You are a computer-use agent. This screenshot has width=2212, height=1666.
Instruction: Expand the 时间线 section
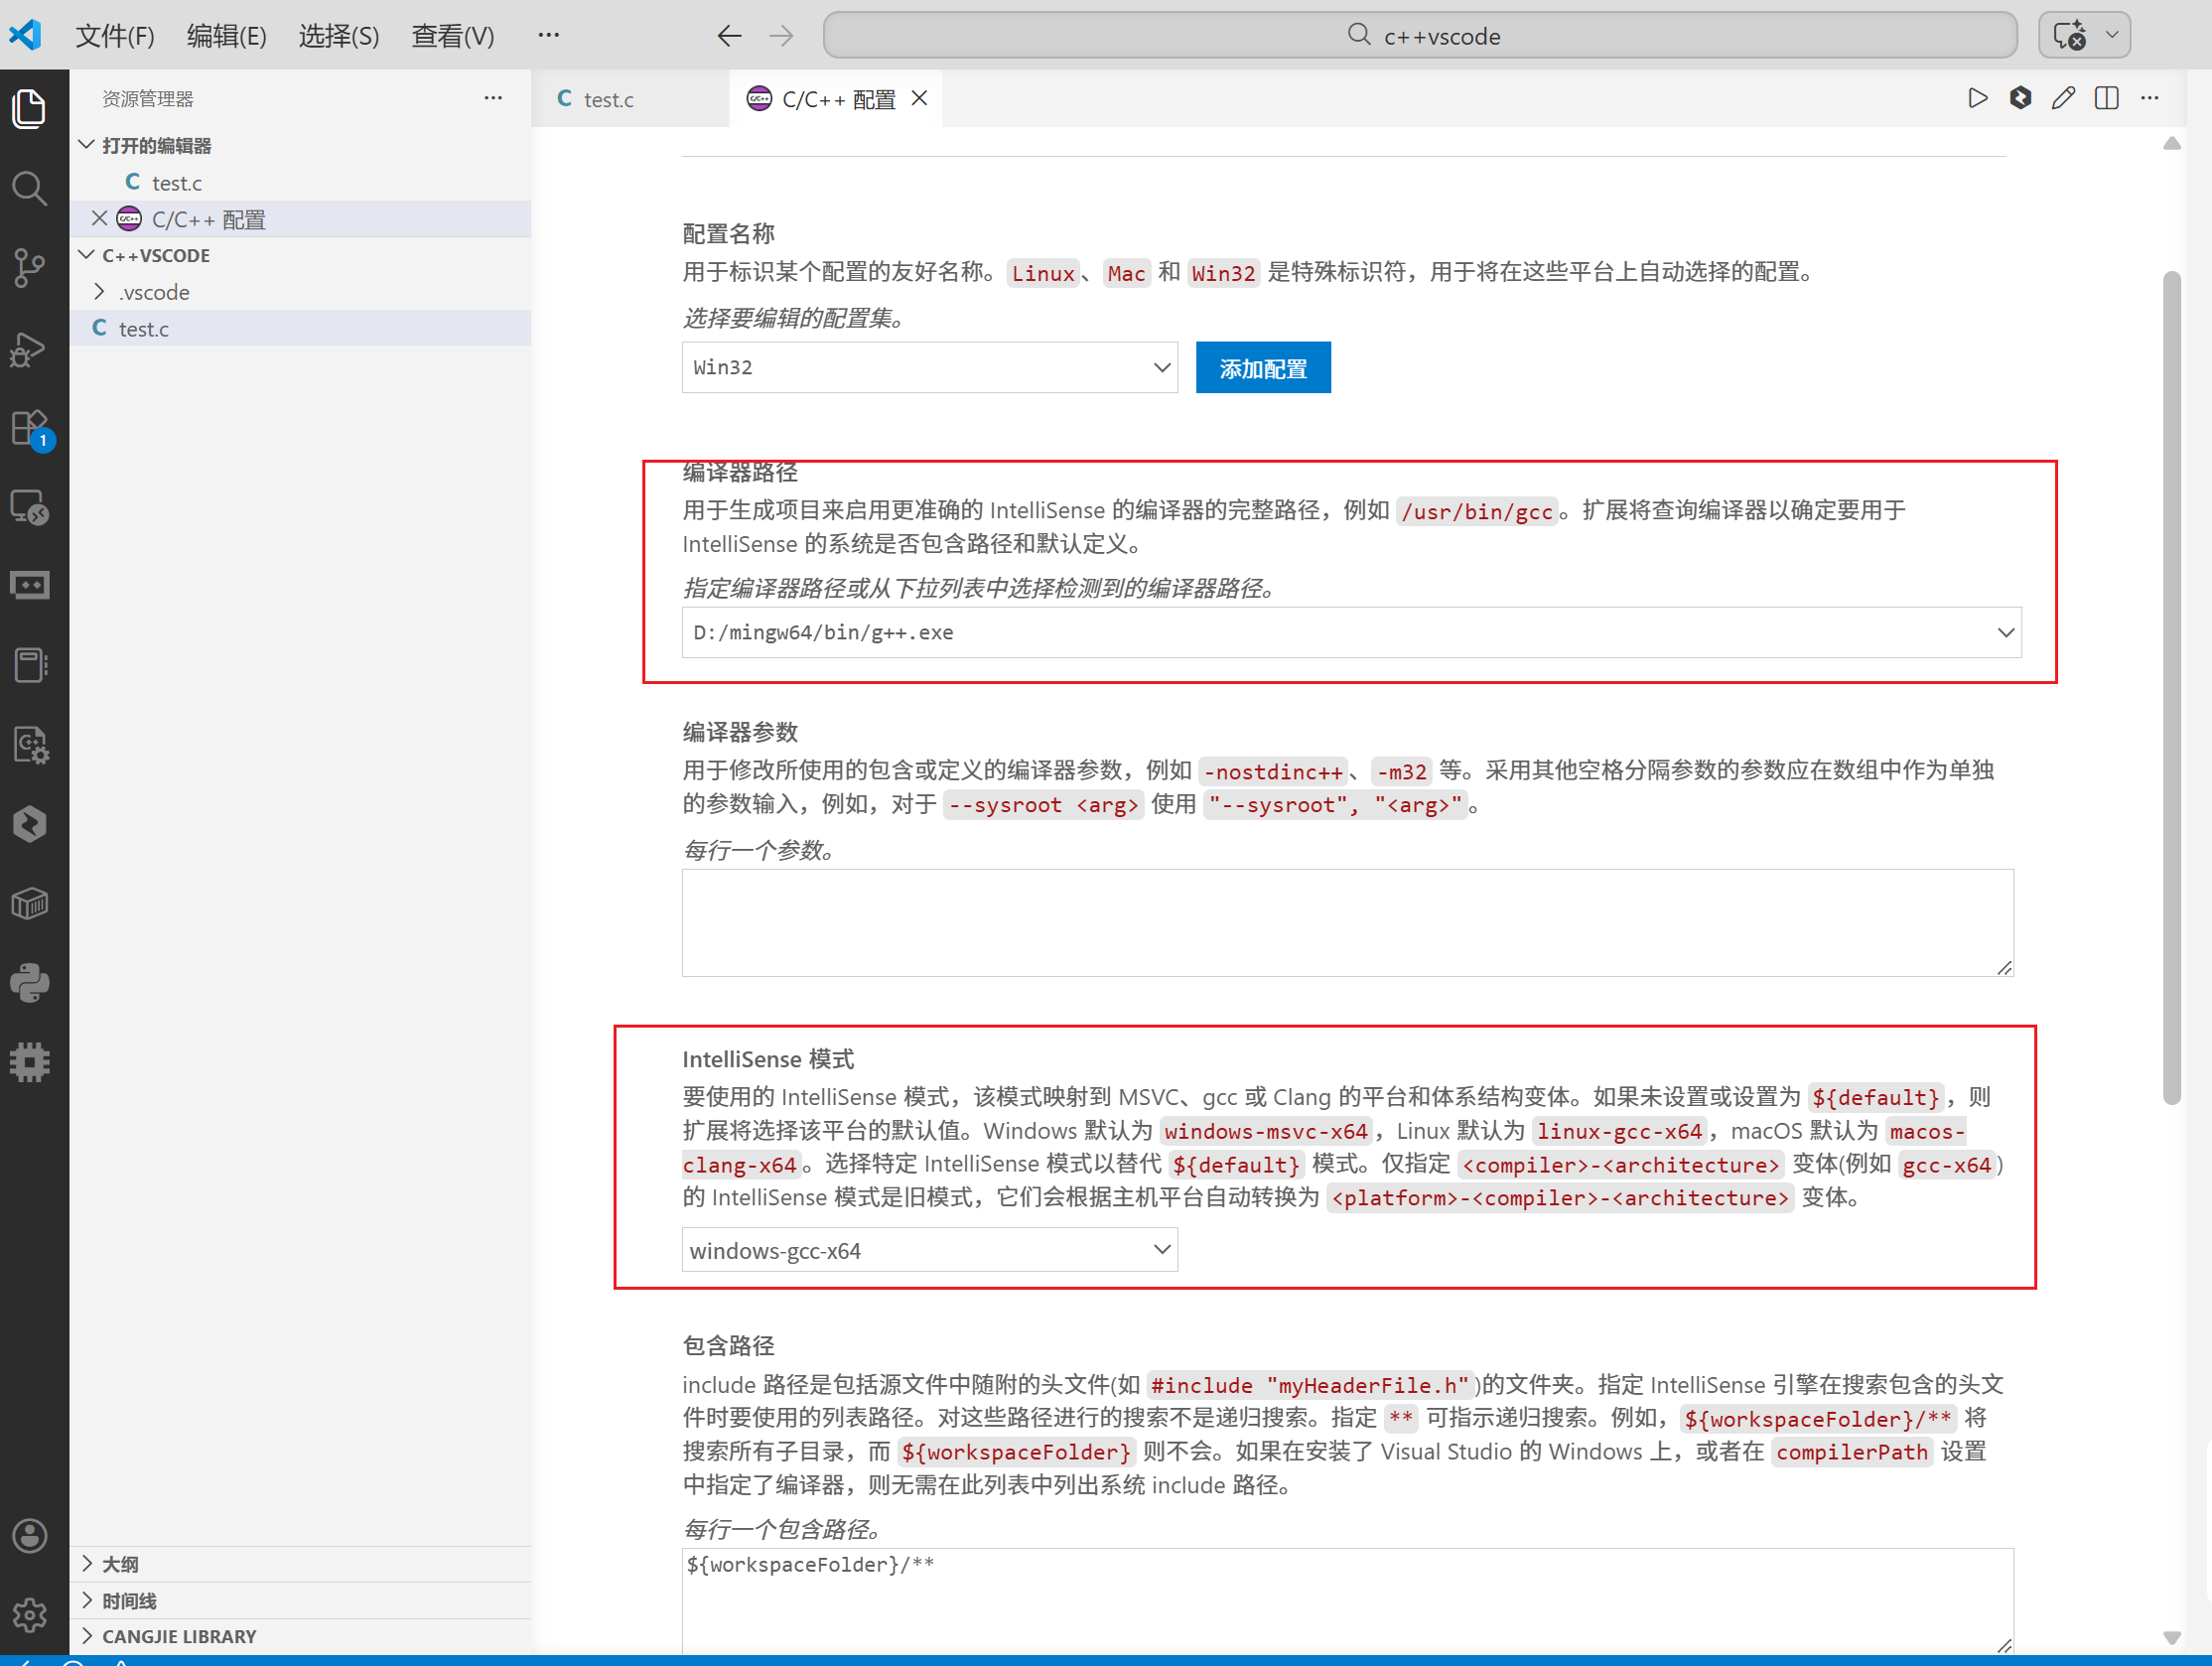point(301,1600)
